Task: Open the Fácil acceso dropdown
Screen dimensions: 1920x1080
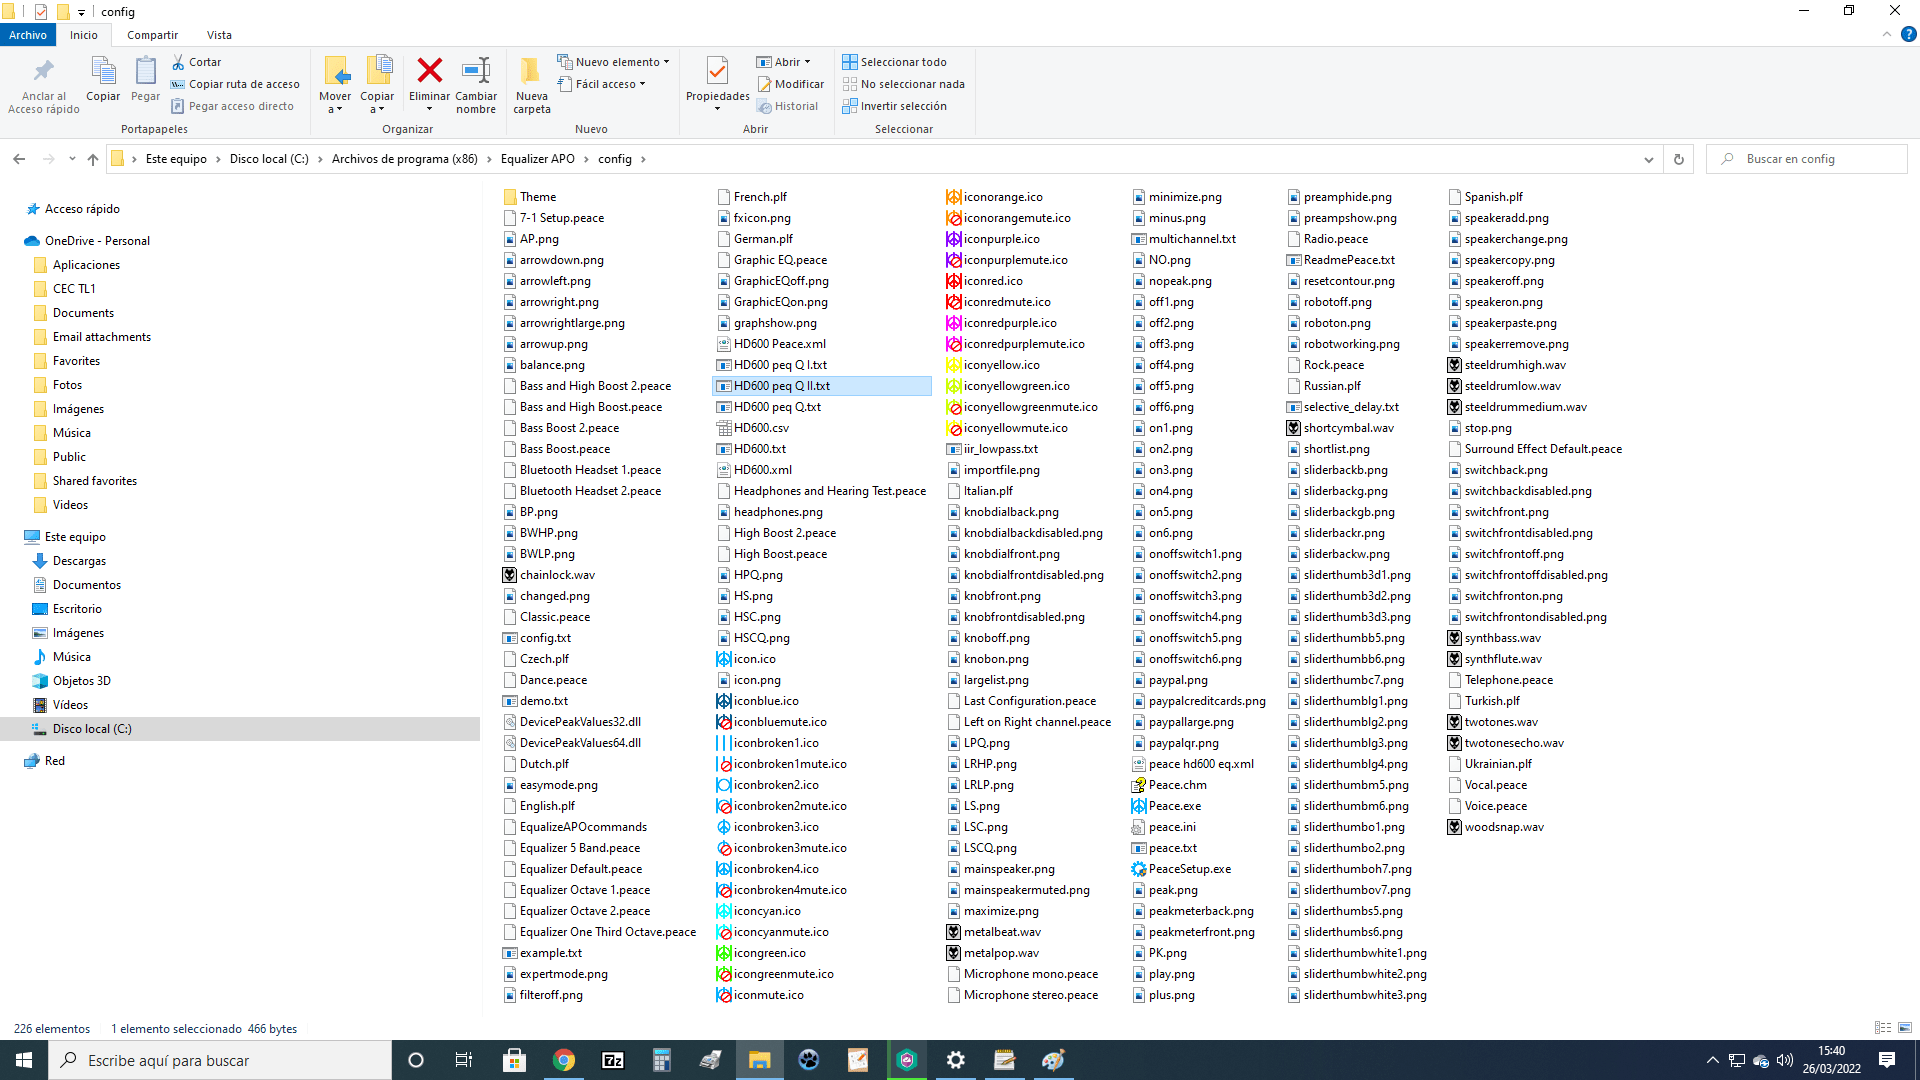Action: 601,84
